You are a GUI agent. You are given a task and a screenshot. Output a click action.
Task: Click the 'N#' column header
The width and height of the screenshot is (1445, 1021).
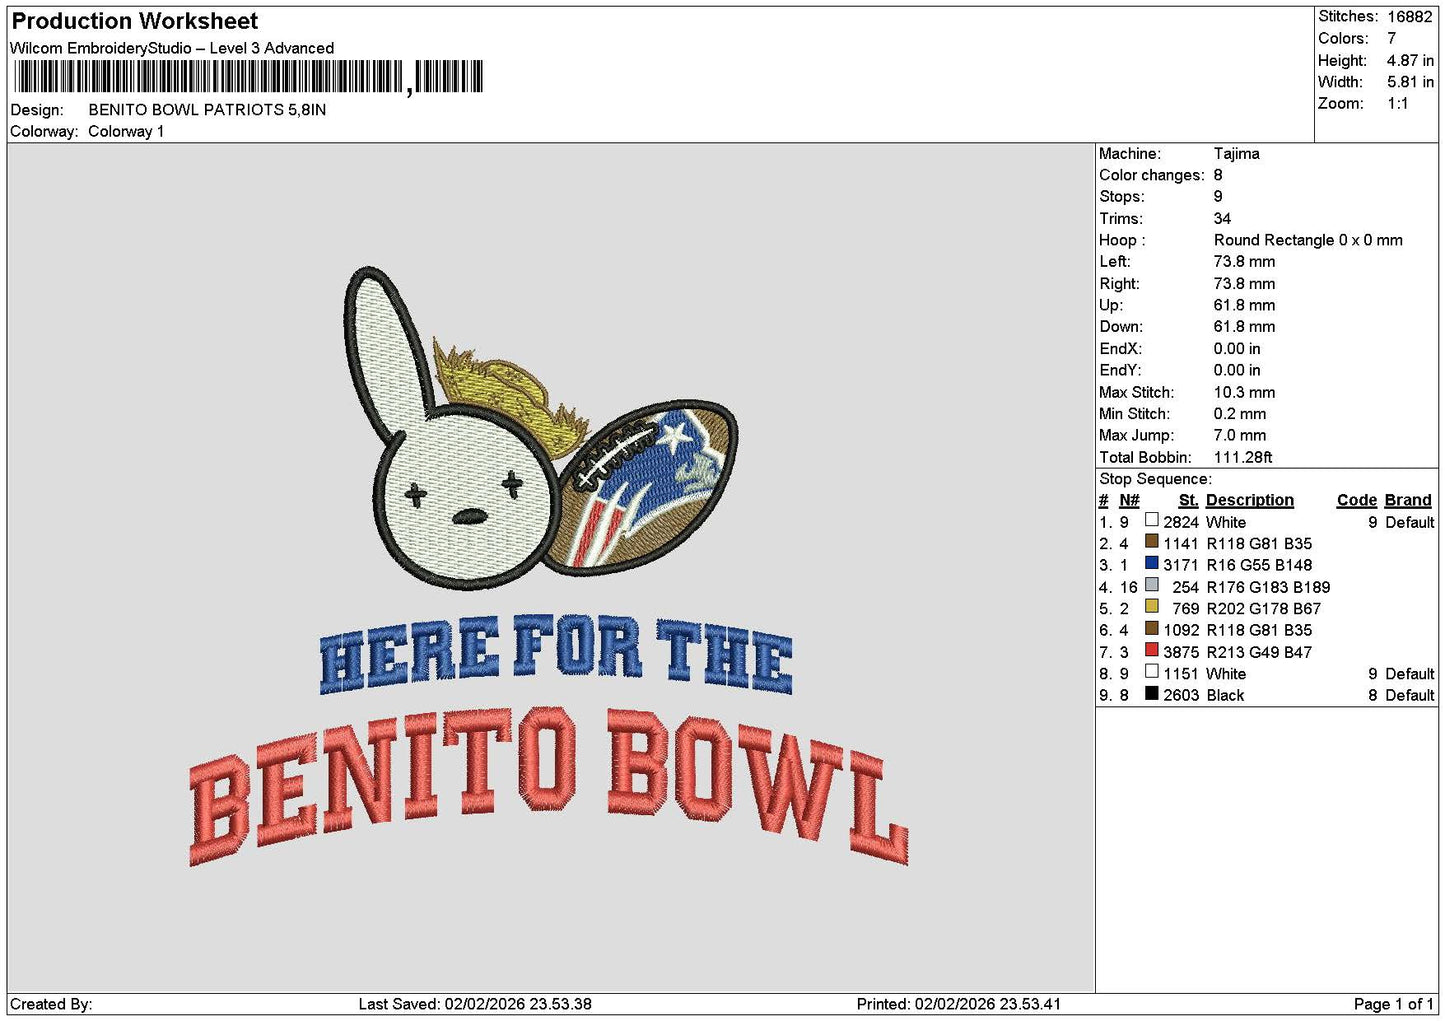1129,501
